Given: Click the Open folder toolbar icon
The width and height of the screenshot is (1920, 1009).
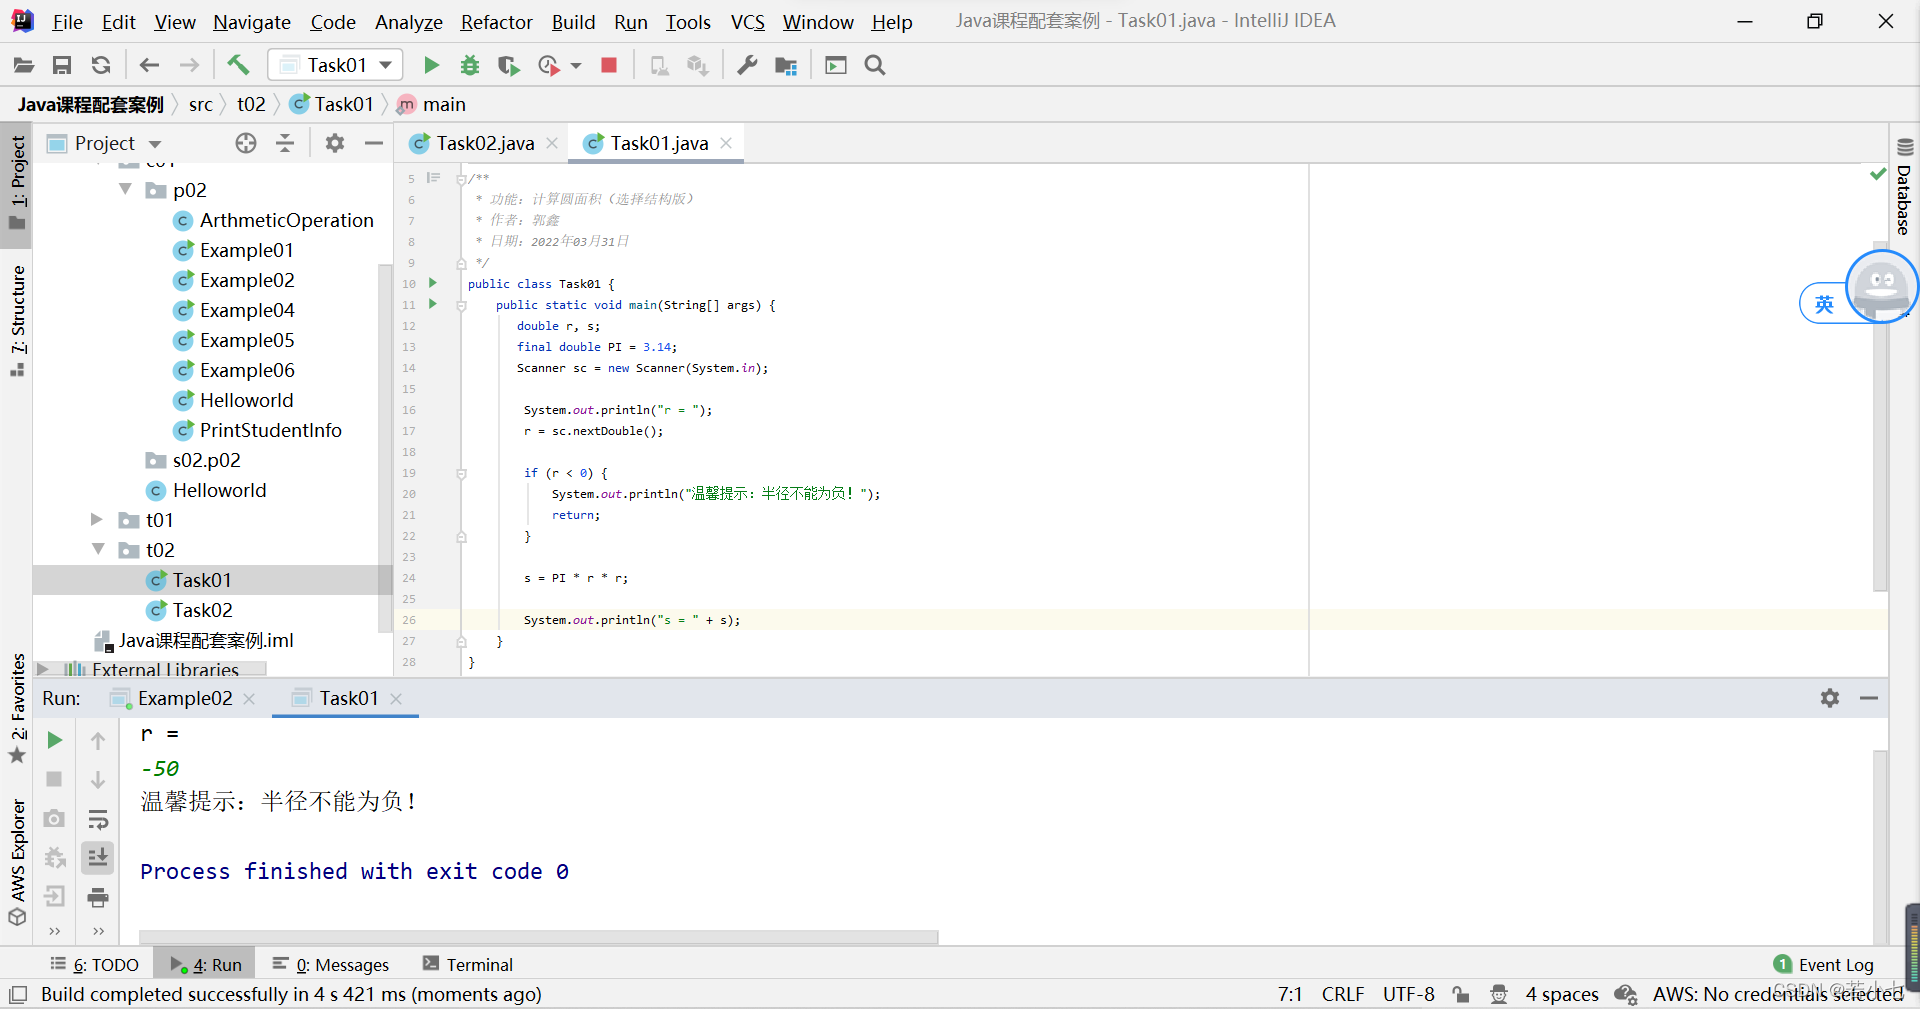Looking at the screenshot, I should coord(24,66).
